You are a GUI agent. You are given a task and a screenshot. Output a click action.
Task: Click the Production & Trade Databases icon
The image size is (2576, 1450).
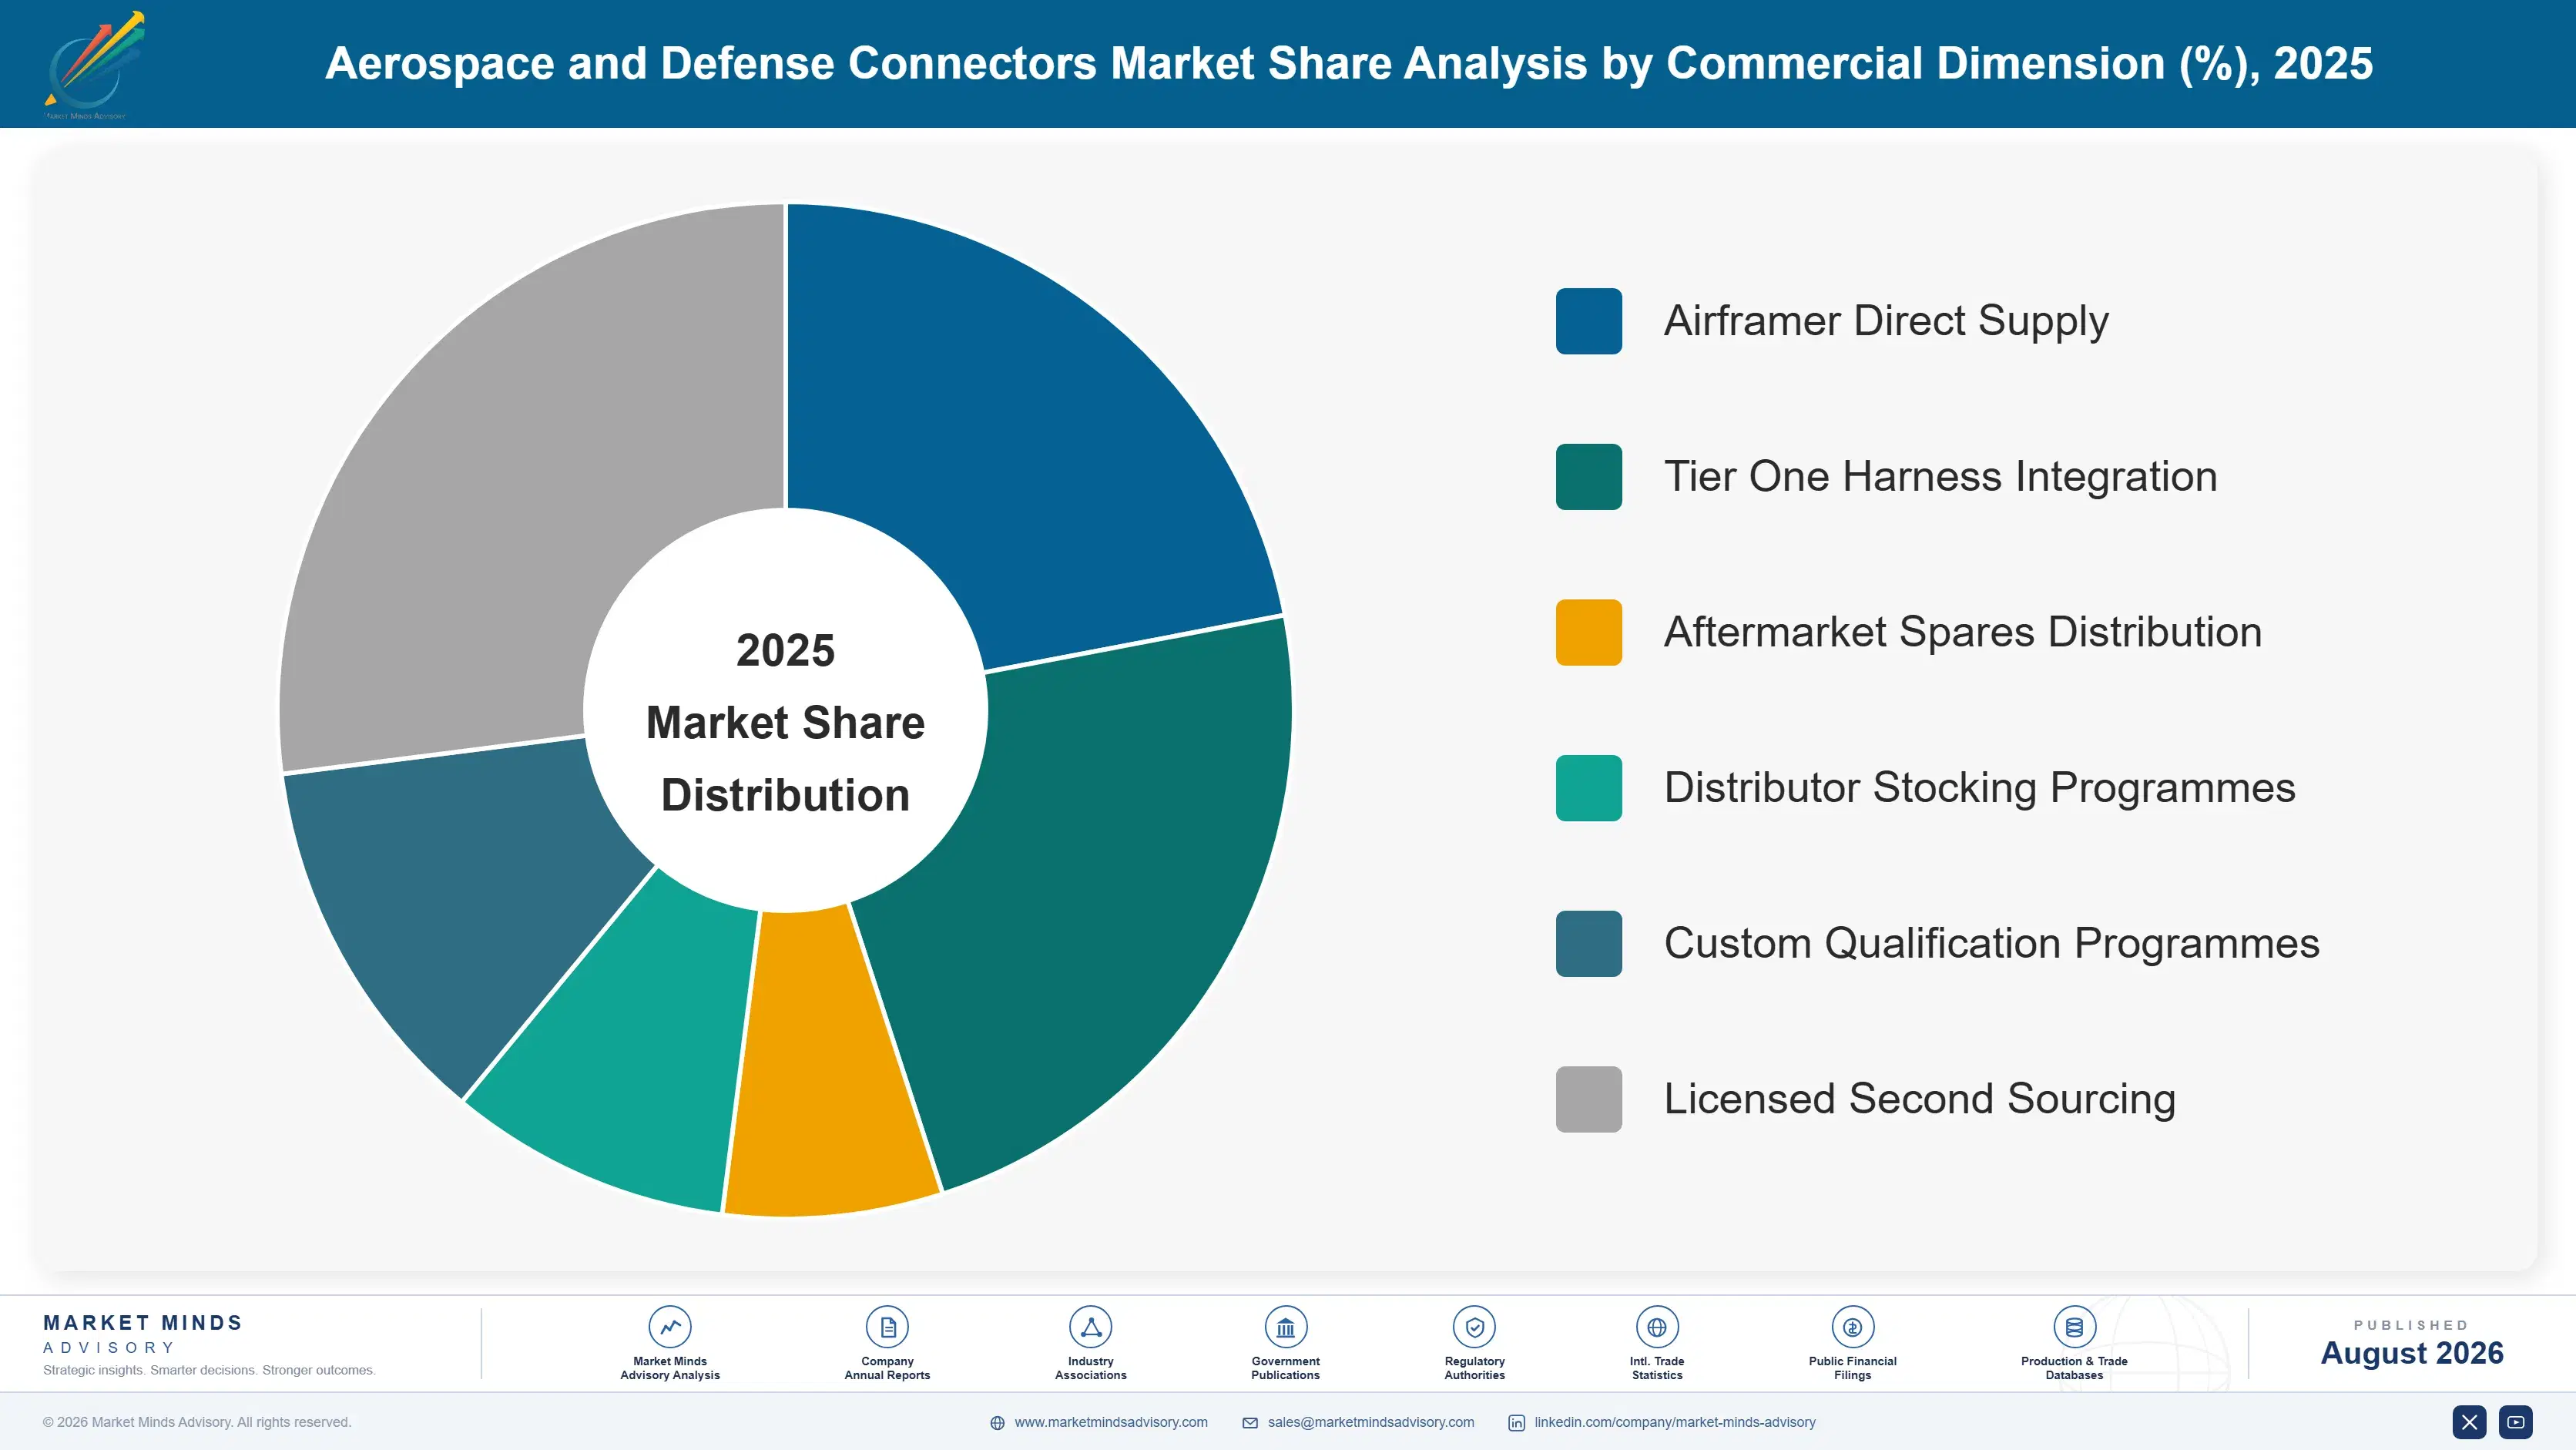click(x=2074, y=1327)
